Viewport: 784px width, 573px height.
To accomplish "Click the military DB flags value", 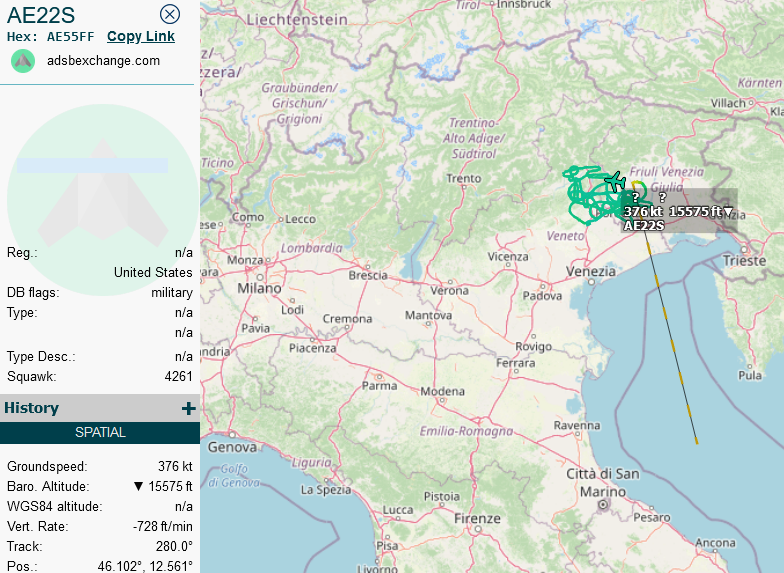I will [x=172, y=292].
